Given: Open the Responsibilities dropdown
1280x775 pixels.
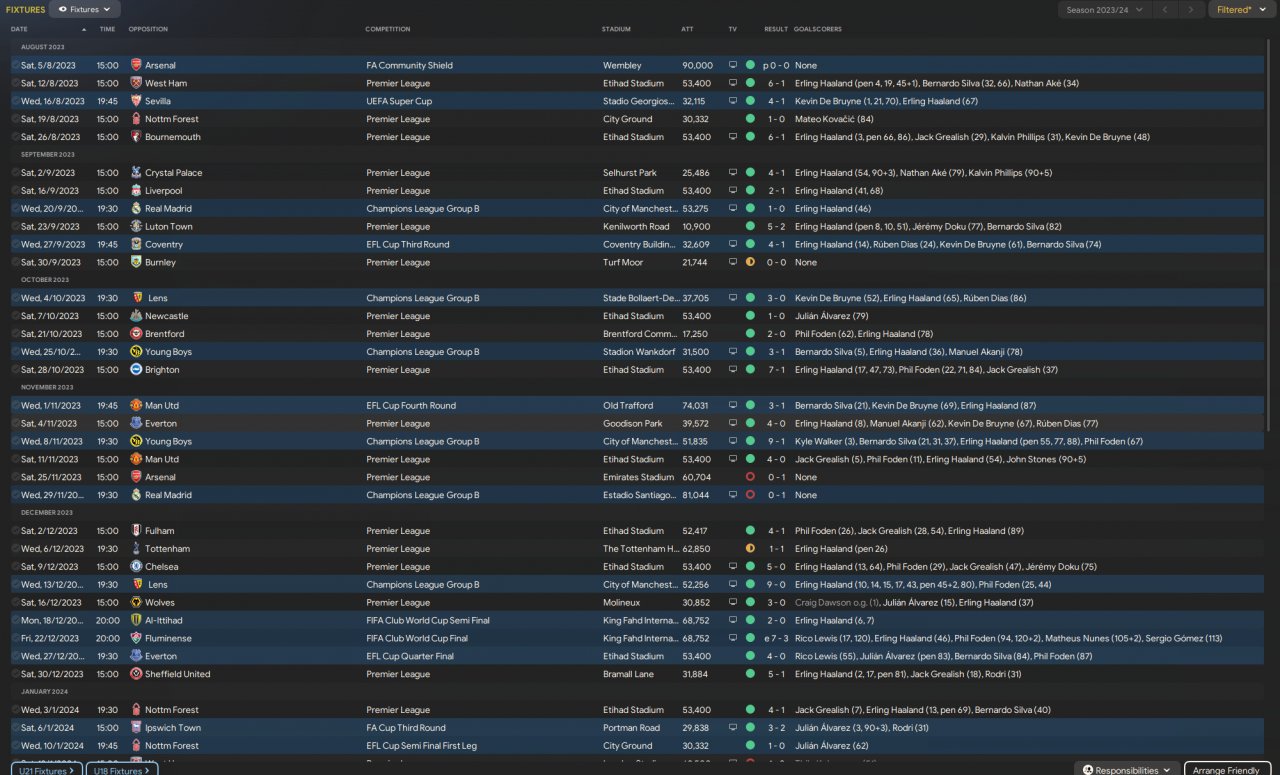Looking at the screenshot, I should [x=1127, y=770].
